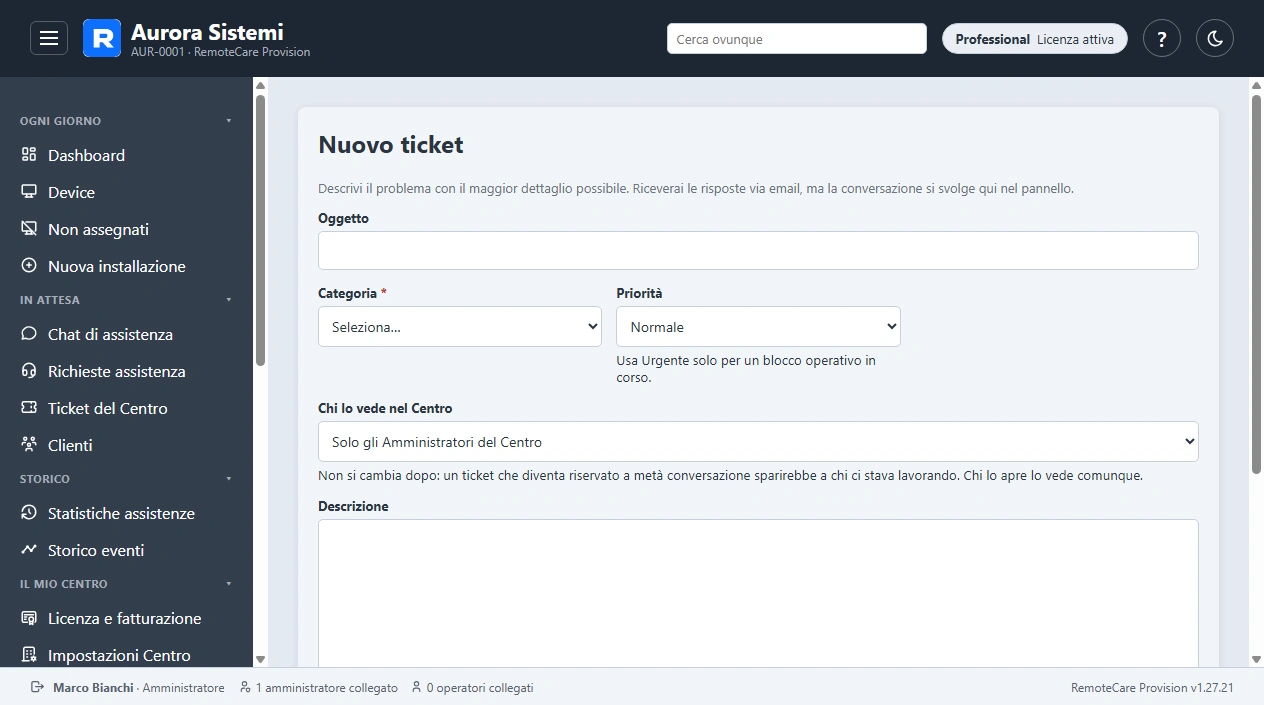Click into the Descrizione text area

click(x=758, y=593)
